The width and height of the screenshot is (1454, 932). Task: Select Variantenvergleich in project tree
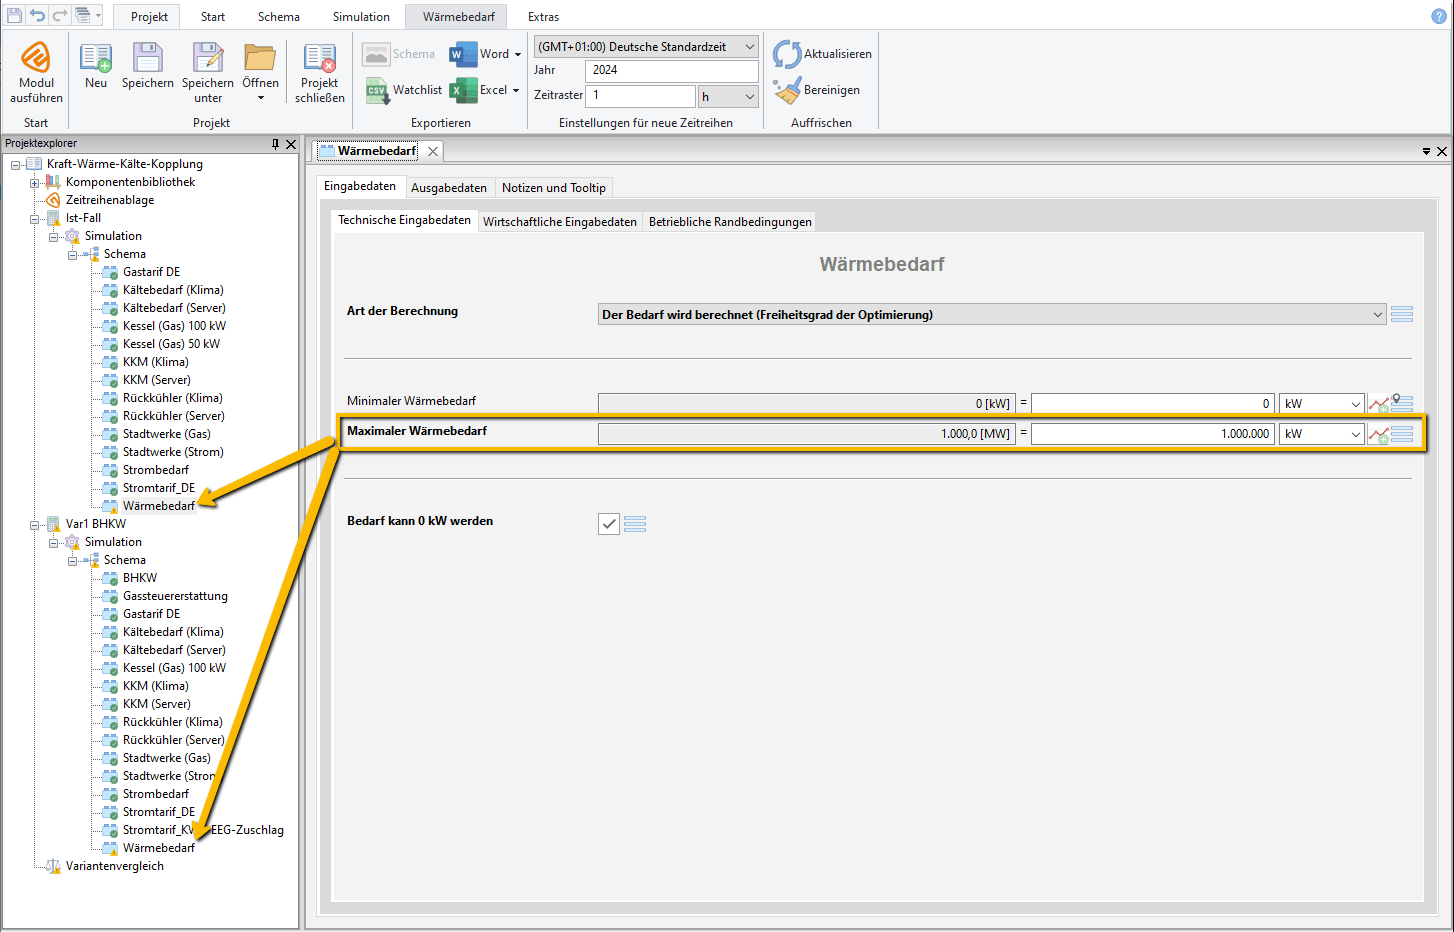[x=114, y=866]
